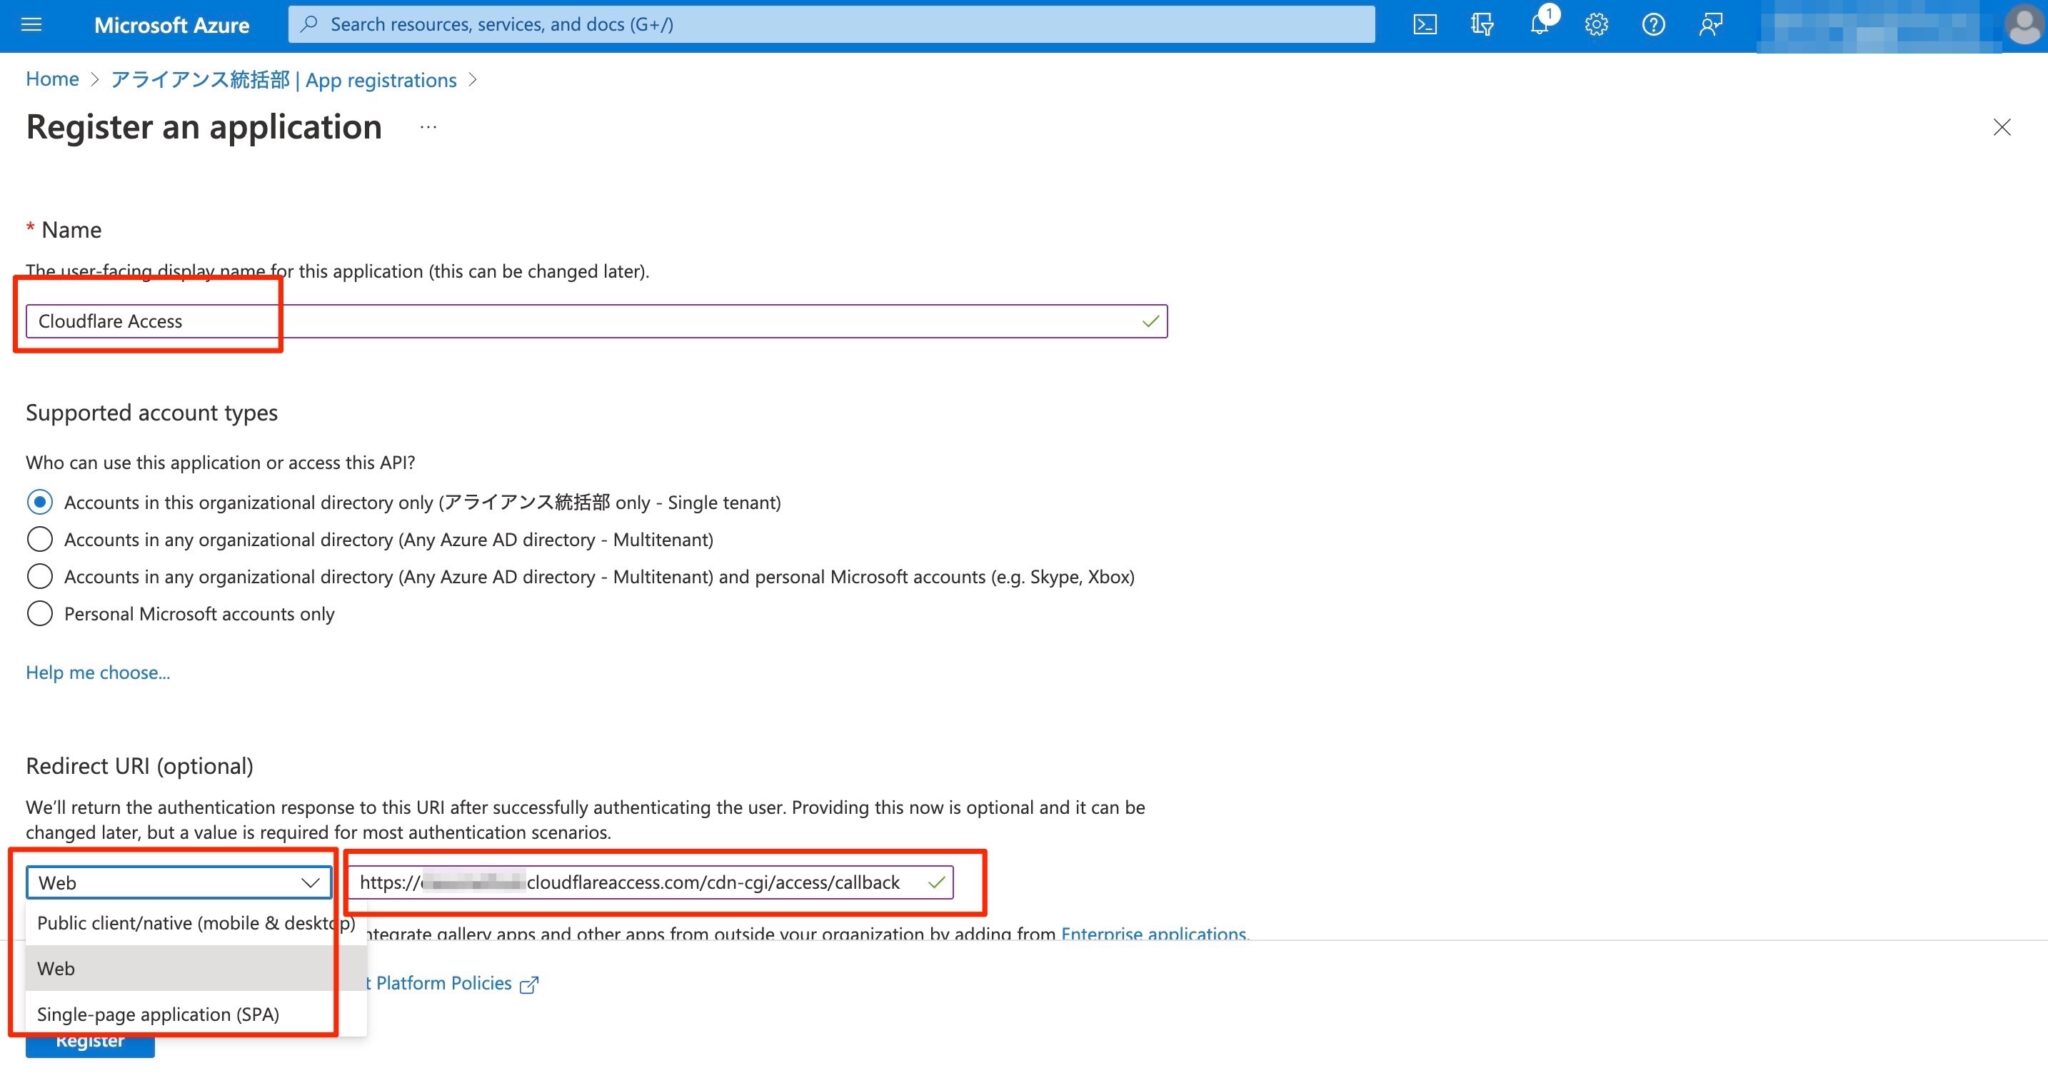Open アライアンス統括部 App registrations breadcrumb

(284, 79)
